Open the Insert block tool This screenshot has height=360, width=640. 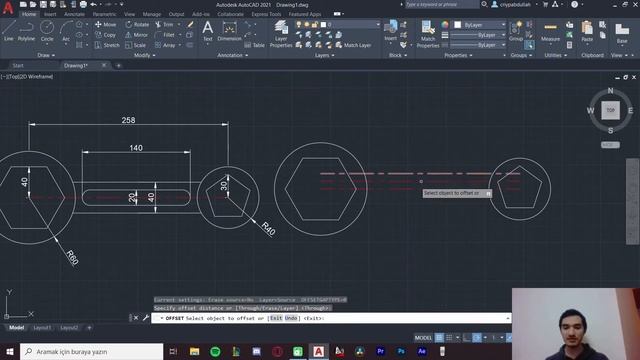click(x=391, y=31)
